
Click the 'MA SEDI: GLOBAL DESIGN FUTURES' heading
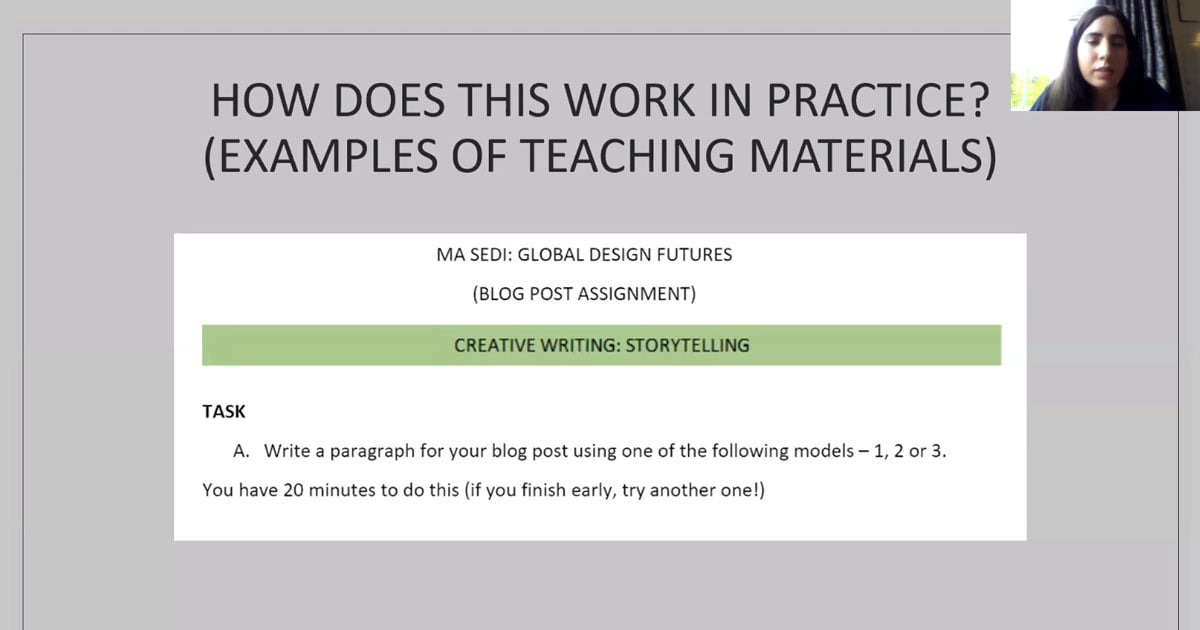click(x=599, y=255)
